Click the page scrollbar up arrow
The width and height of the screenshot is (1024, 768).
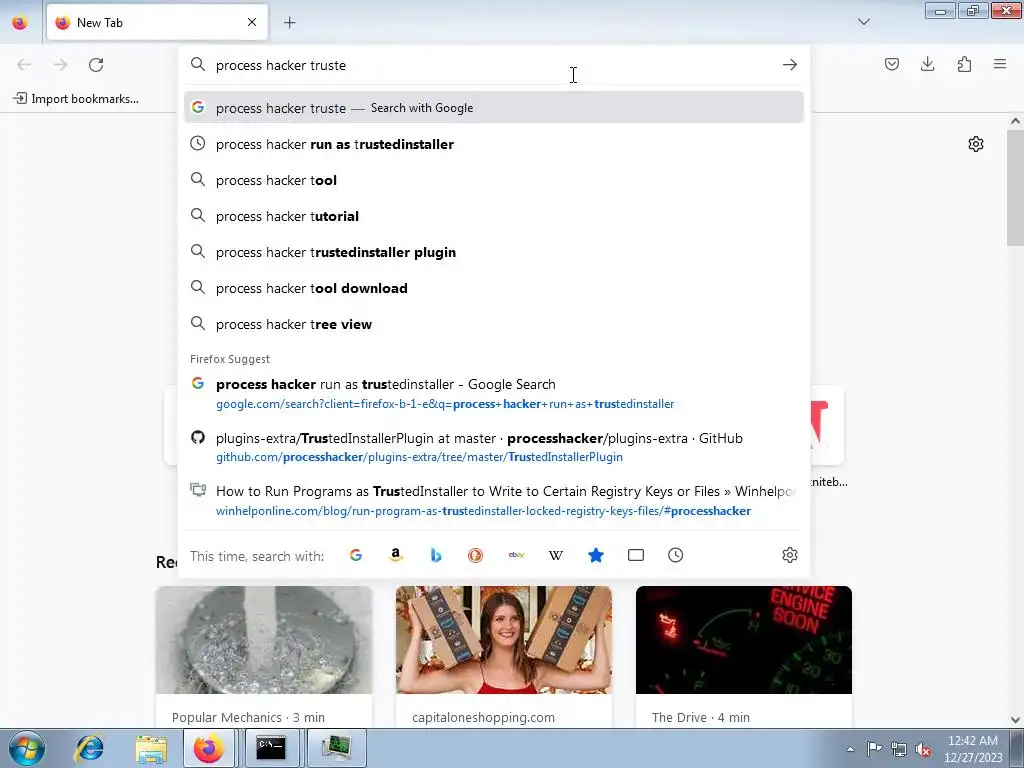[1015, 121]
